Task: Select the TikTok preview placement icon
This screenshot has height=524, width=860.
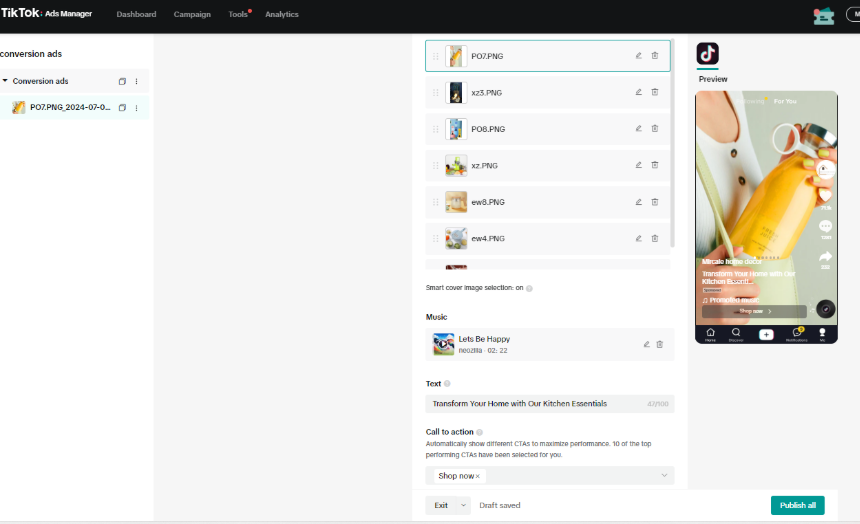Action: coord(708,54)
